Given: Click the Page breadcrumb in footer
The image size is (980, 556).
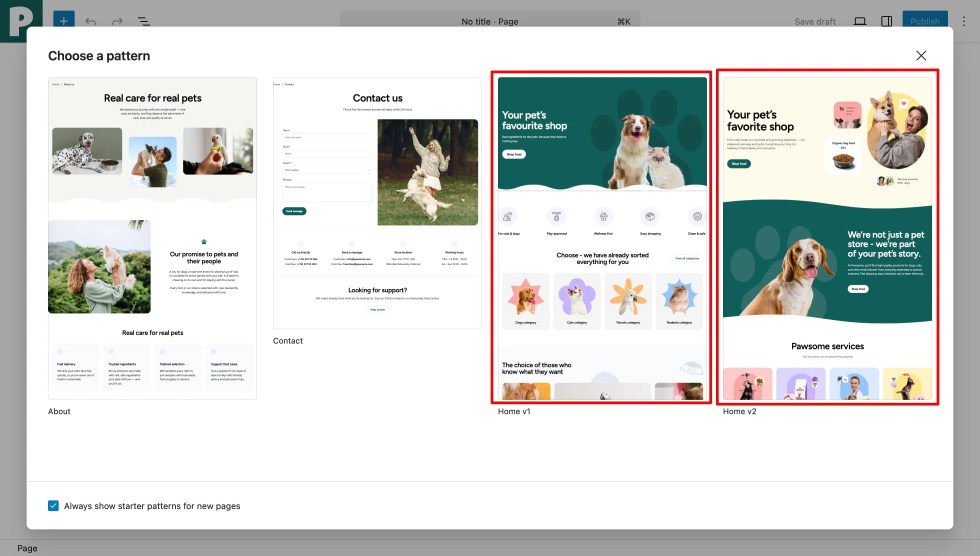Looking at the screenshot, I should [x=28, y=548].
